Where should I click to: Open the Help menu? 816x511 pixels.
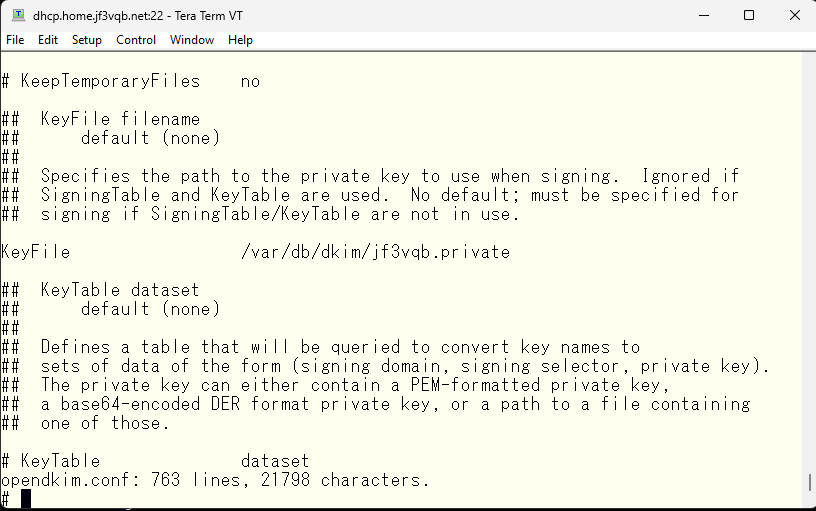(x=240, y=40)
